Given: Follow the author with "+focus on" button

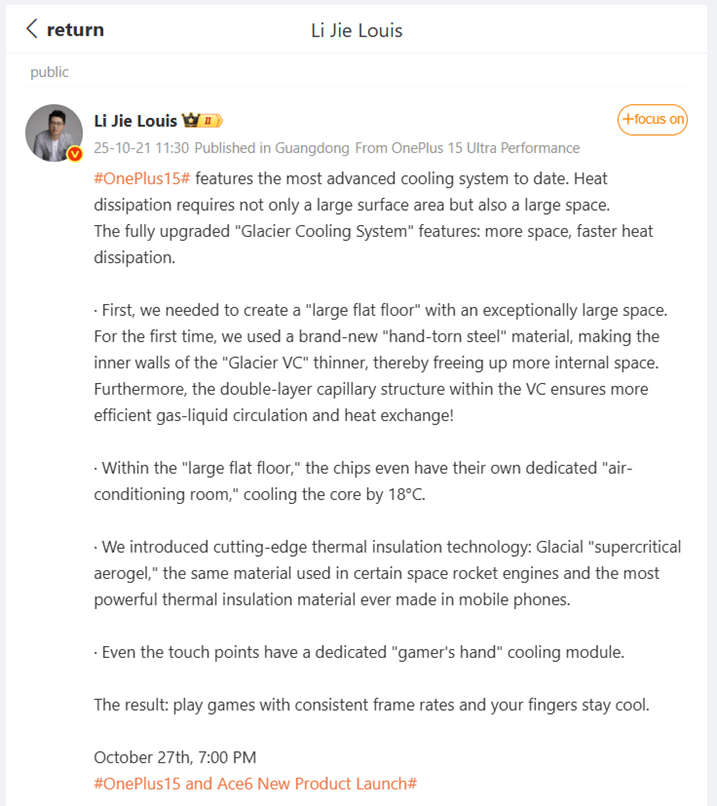Looking at the screenshot, I should click(652, 120).
